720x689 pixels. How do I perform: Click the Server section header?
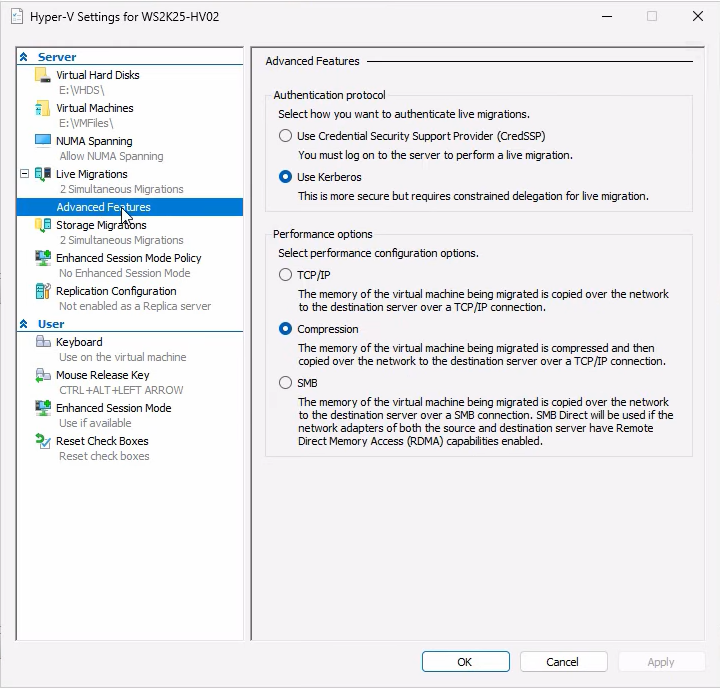click(57, 57)
